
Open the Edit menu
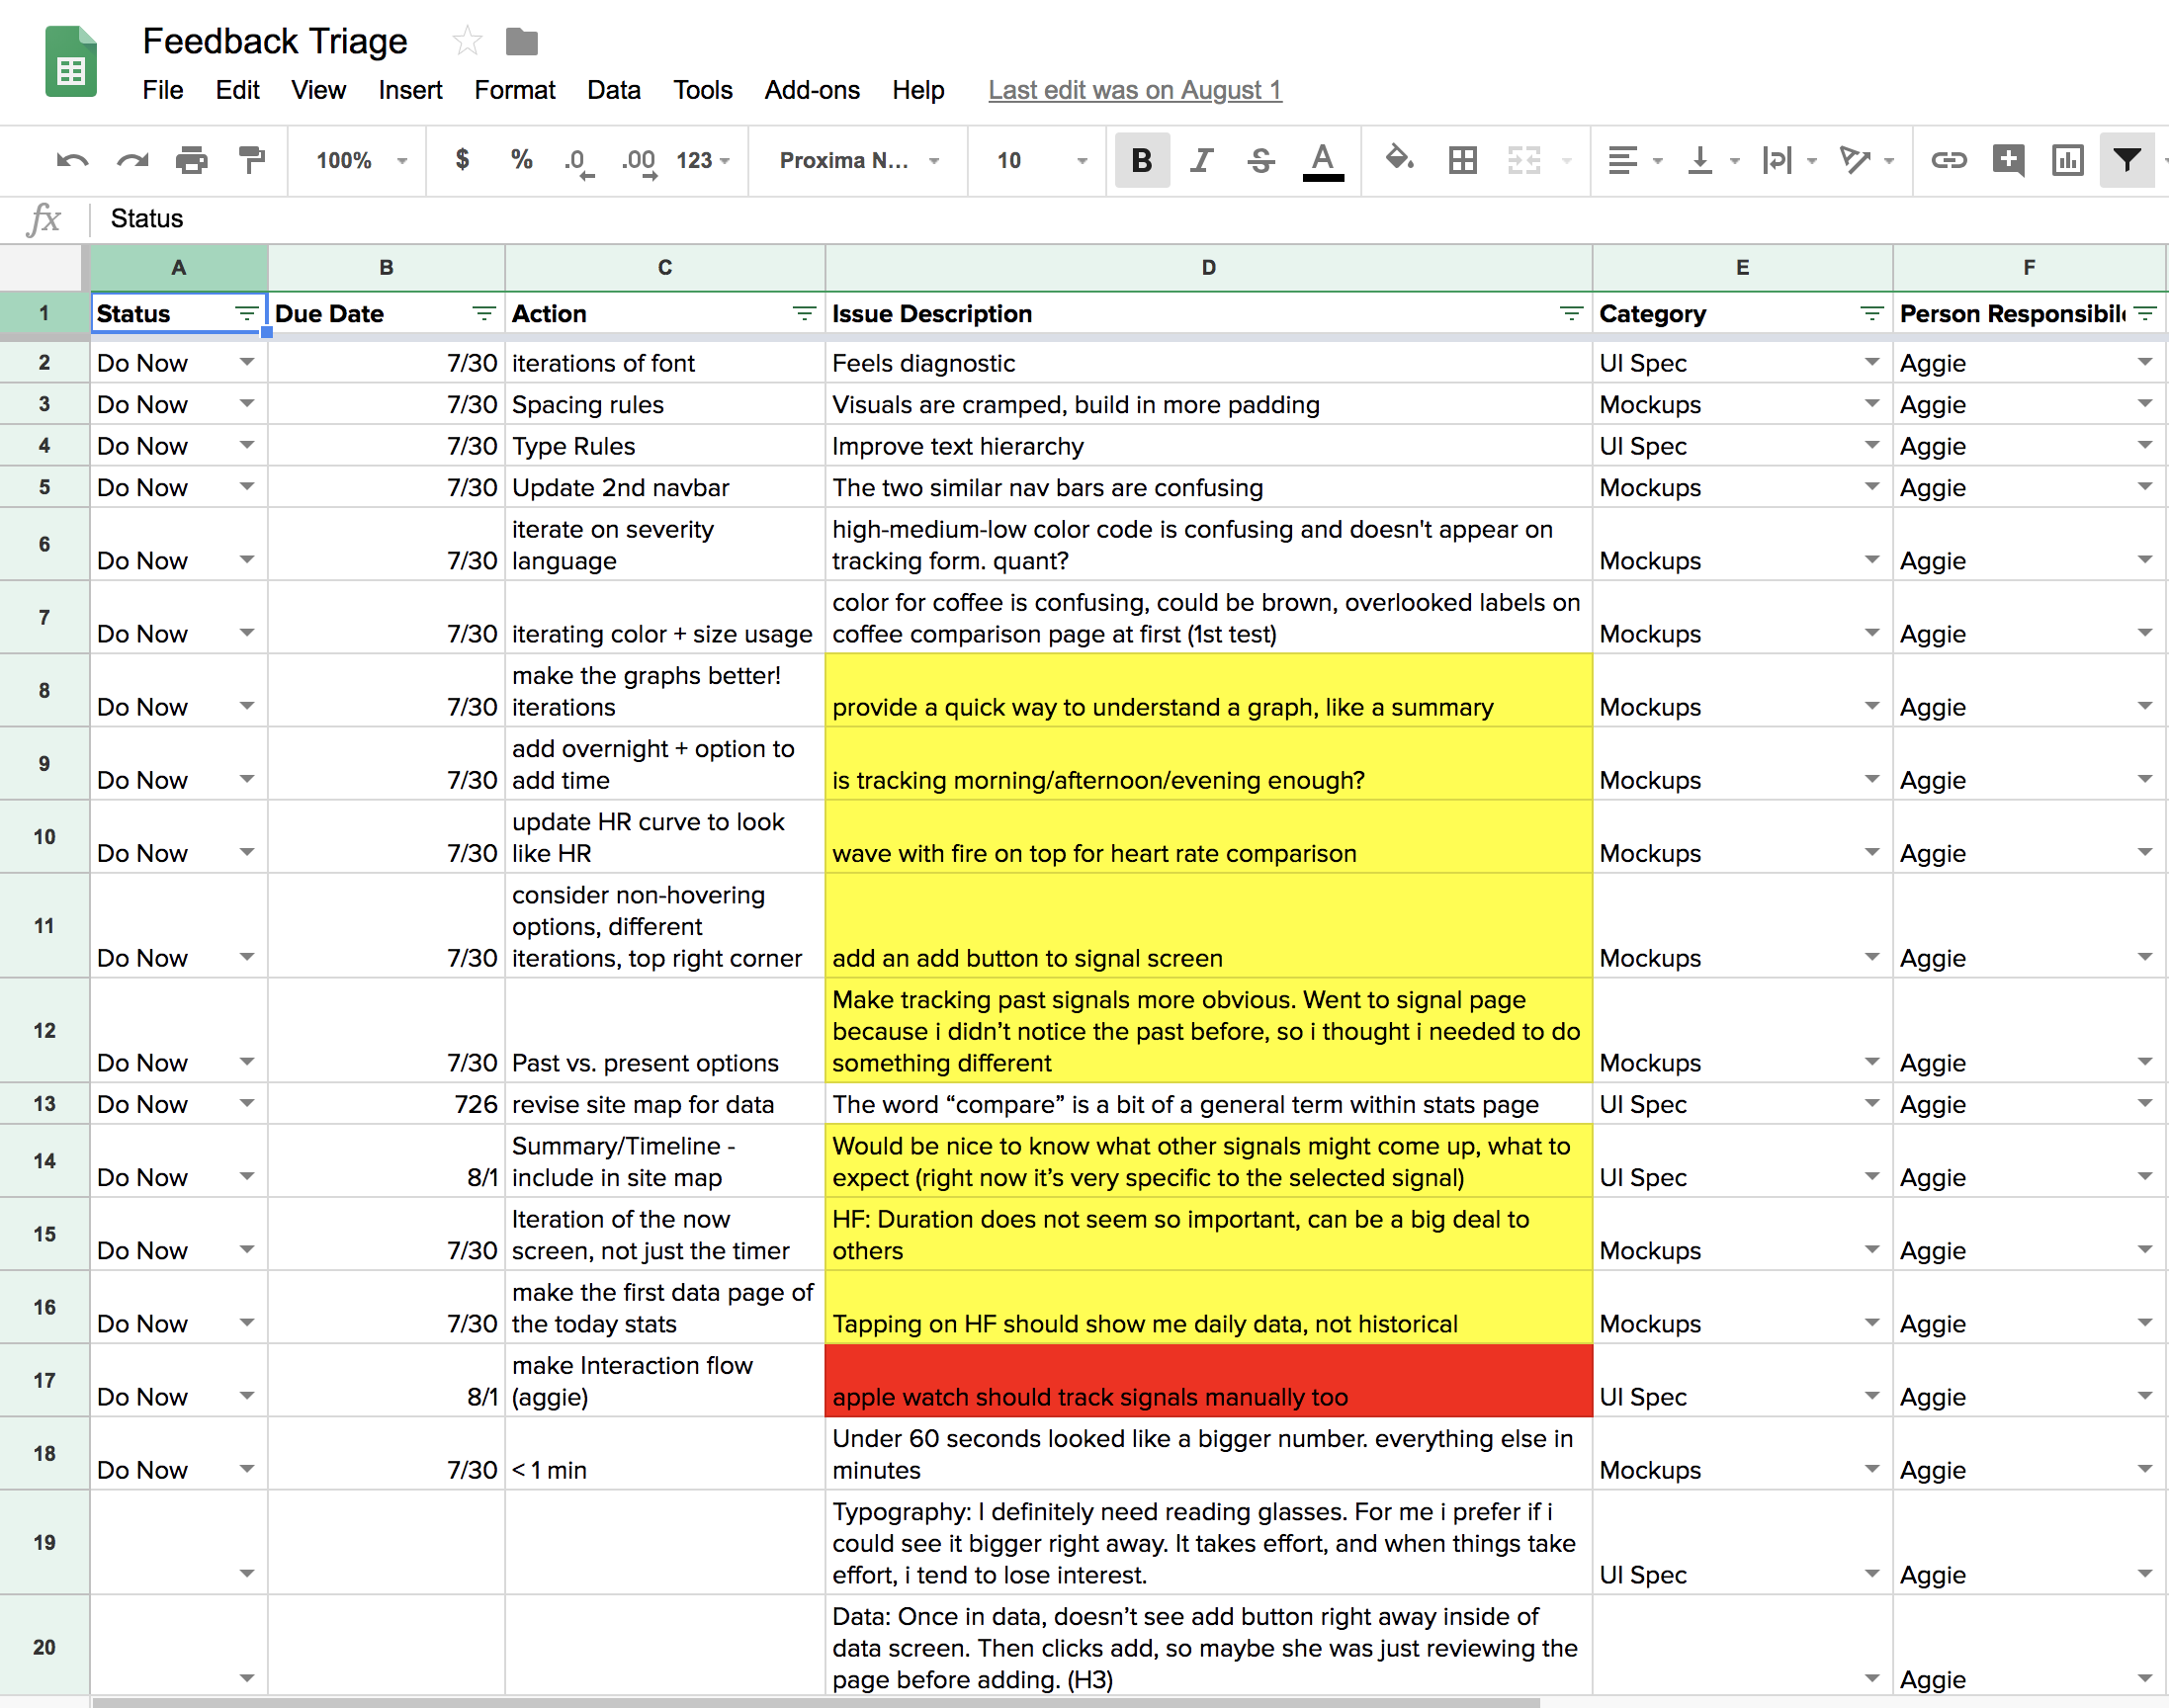point(237,90)
